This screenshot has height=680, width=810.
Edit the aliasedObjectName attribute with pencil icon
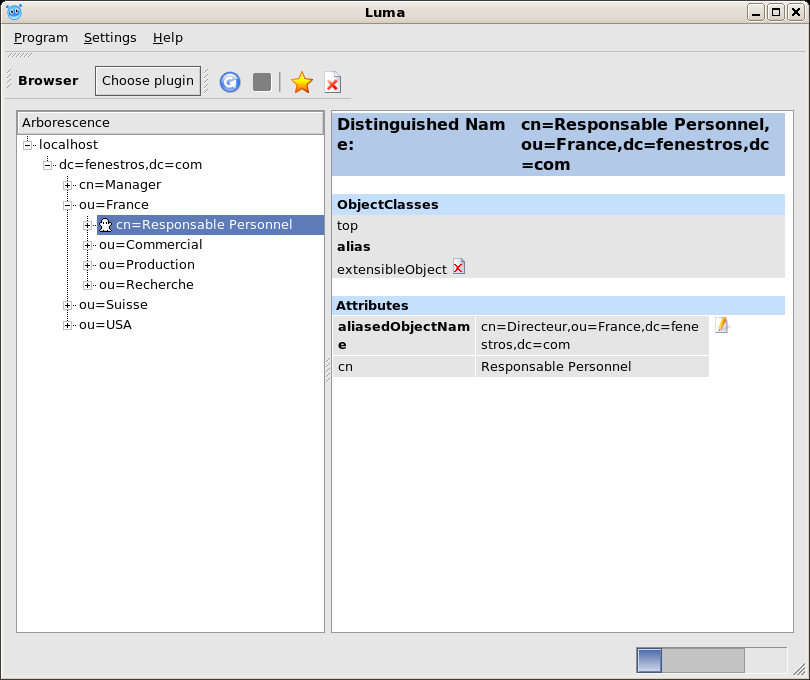(x=722, y=325)
